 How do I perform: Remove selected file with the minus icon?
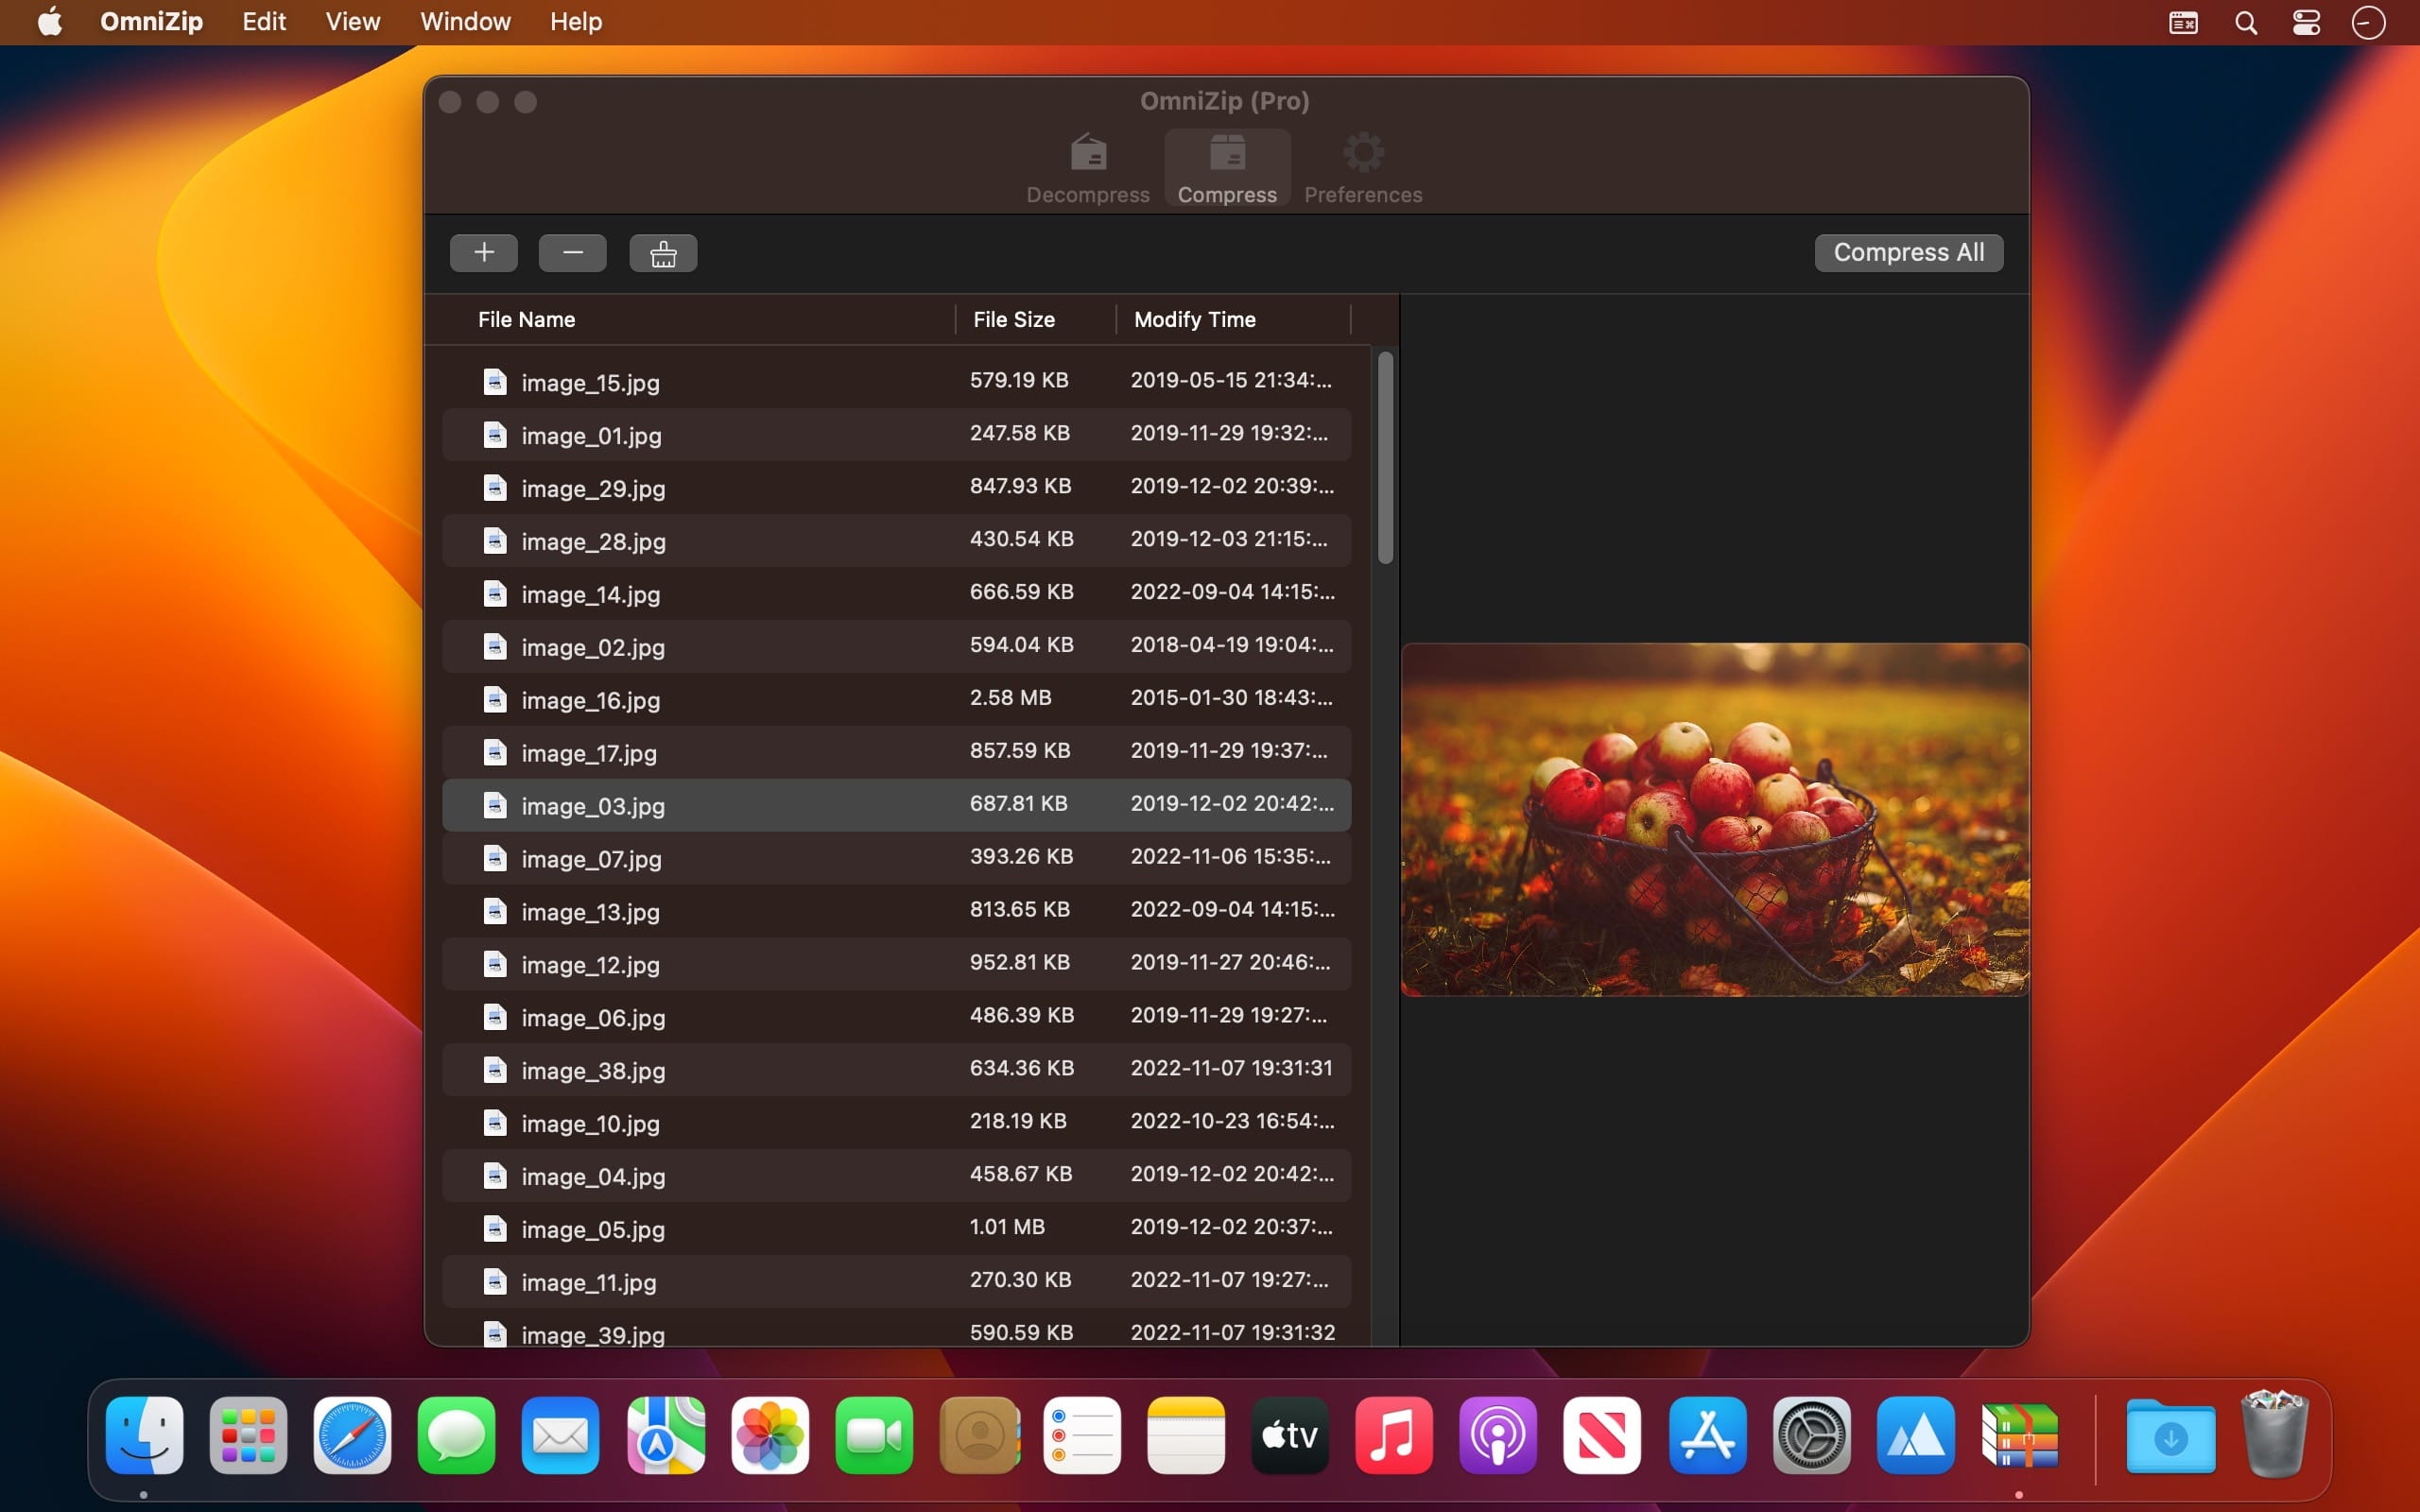pyautogui.click(x=572, y=252)
